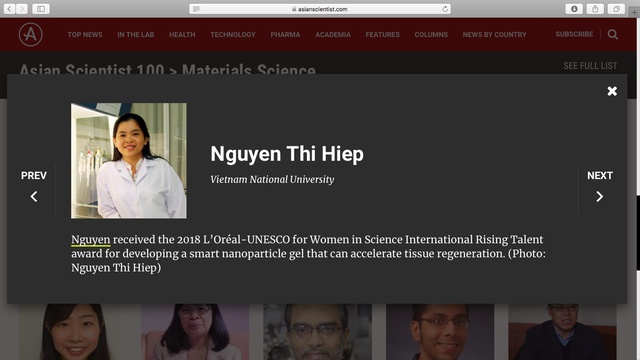Close the Nguyen Thi Hiep profile popup

[x=612, y=91]
